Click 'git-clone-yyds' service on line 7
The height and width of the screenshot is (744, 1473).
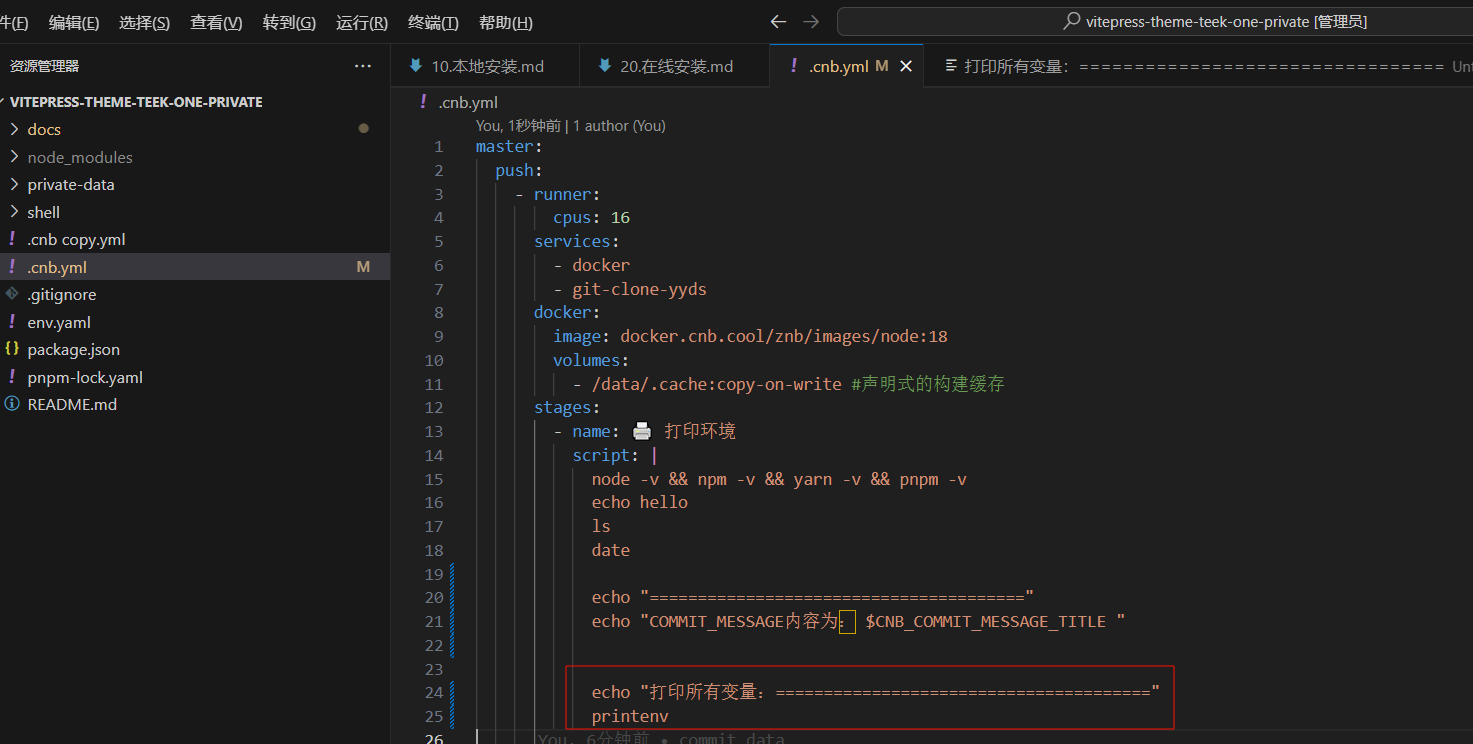pos(639,289)
